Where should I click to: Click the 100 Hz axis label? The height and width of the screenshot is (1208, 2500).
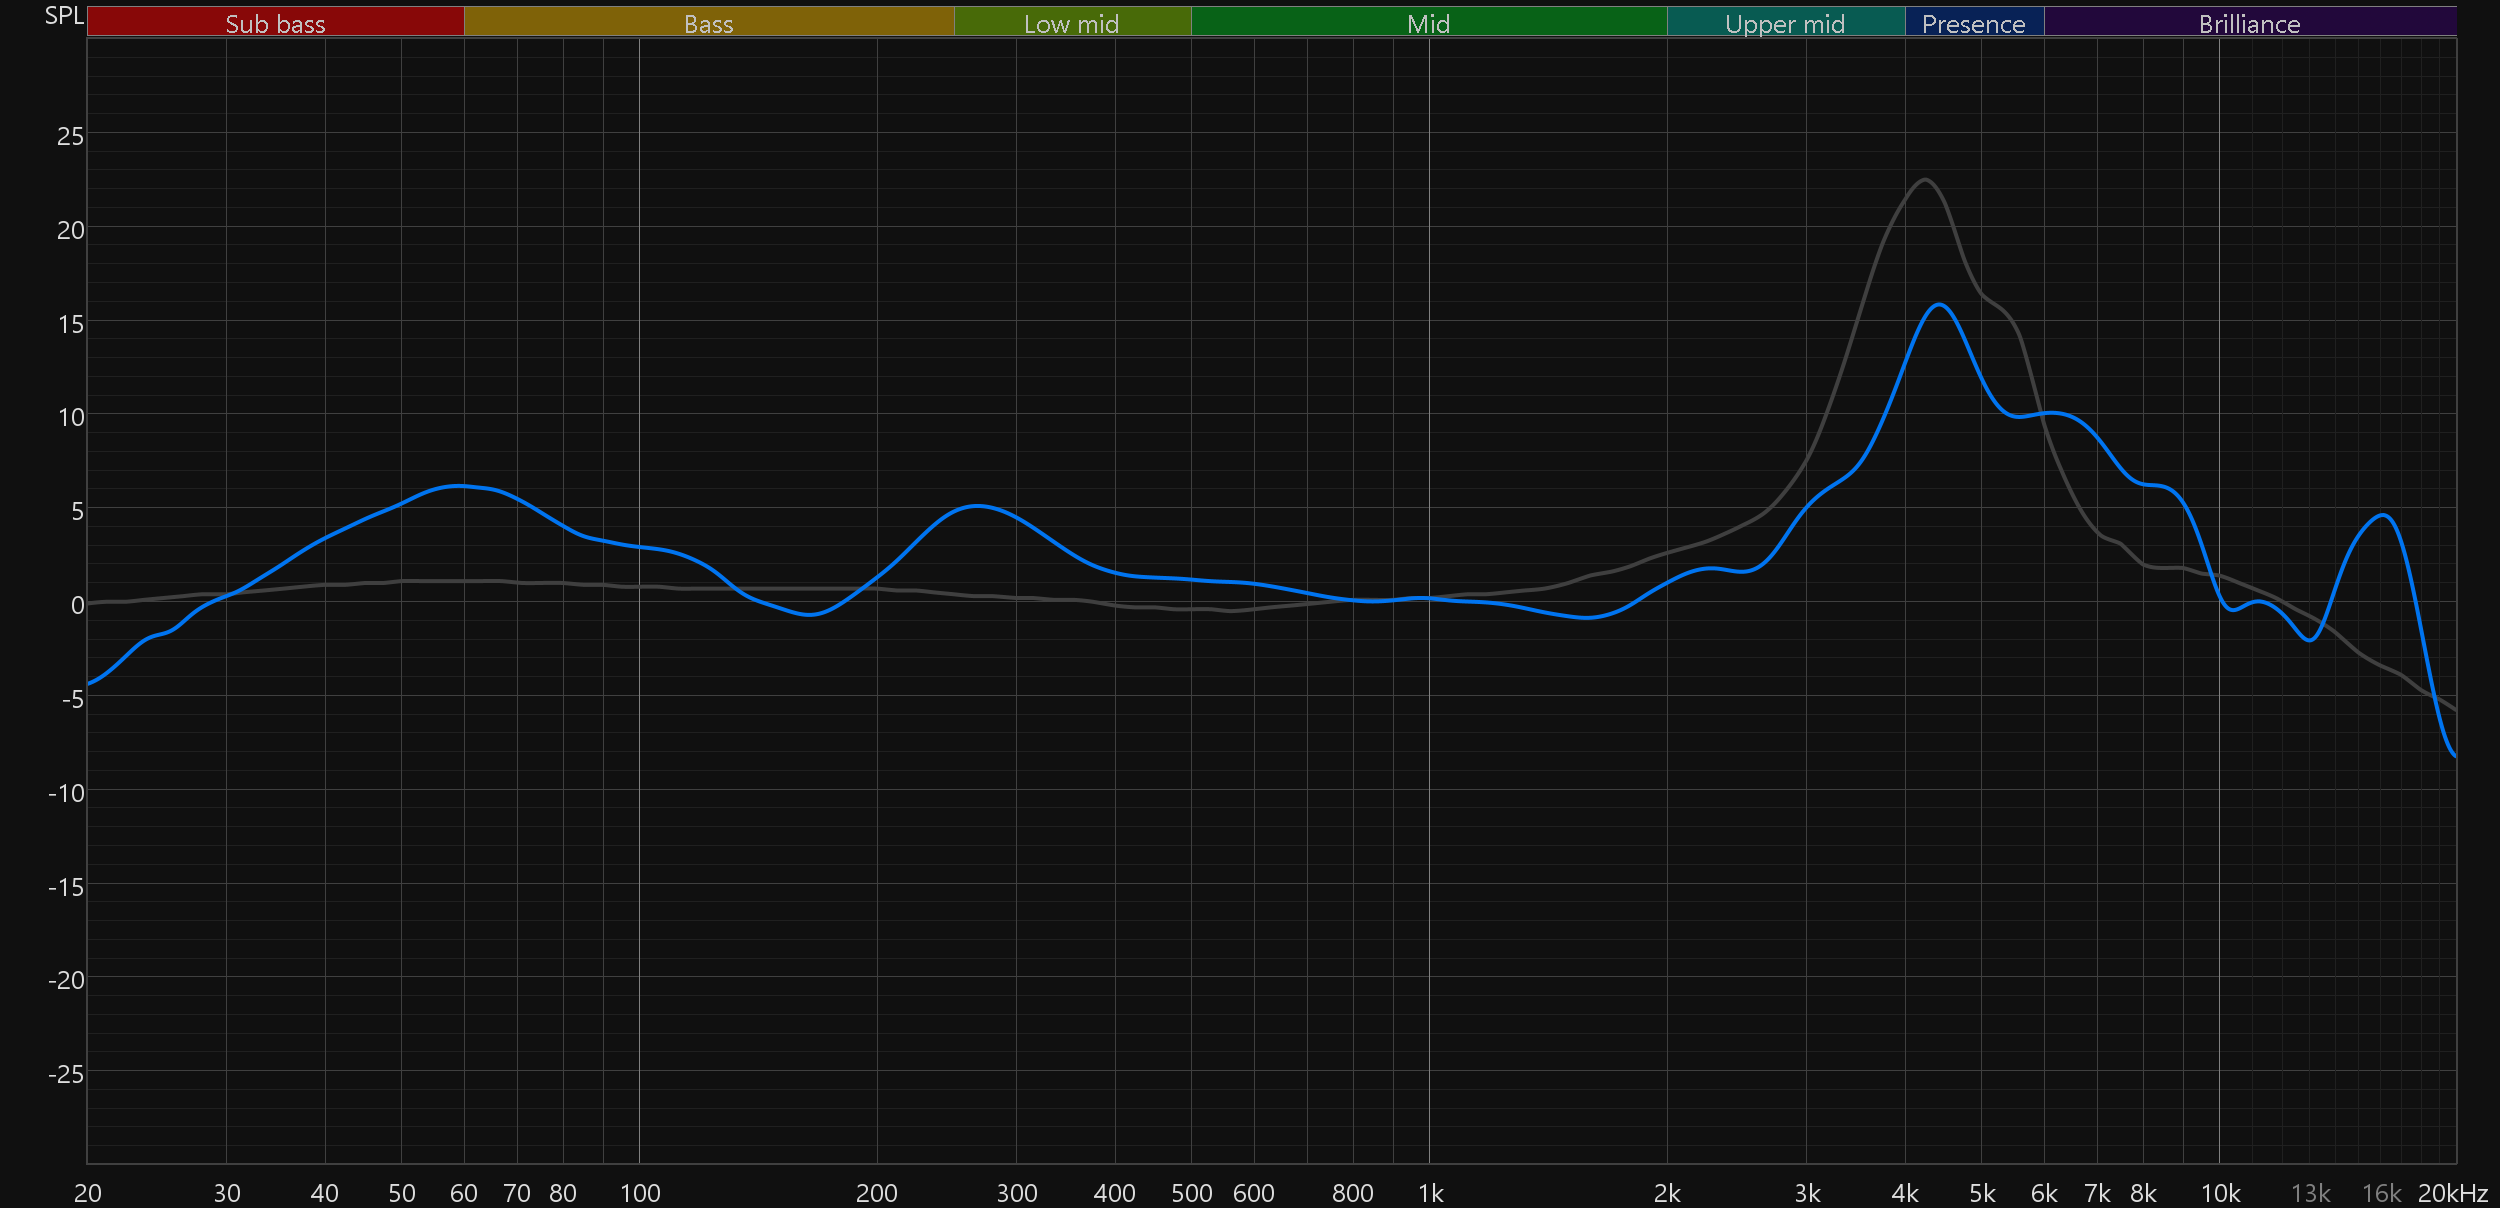coord(640,1193)
